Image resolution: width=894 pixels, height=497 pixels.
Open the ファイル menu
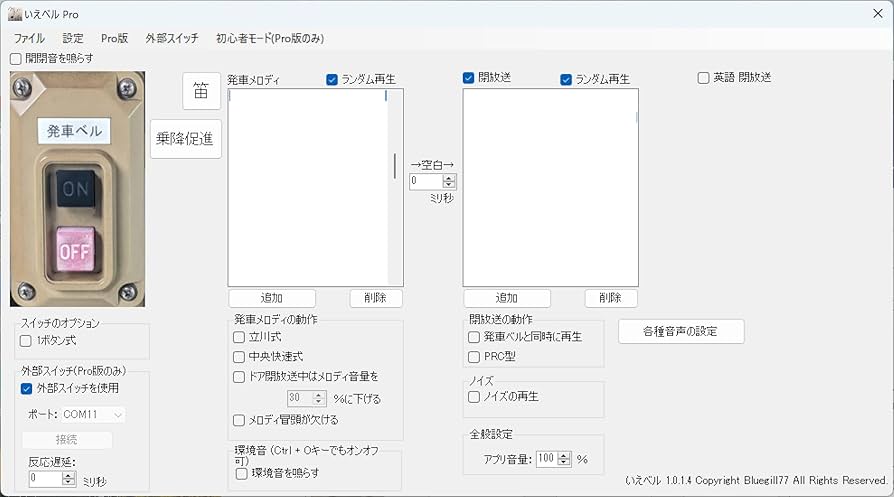29,38
